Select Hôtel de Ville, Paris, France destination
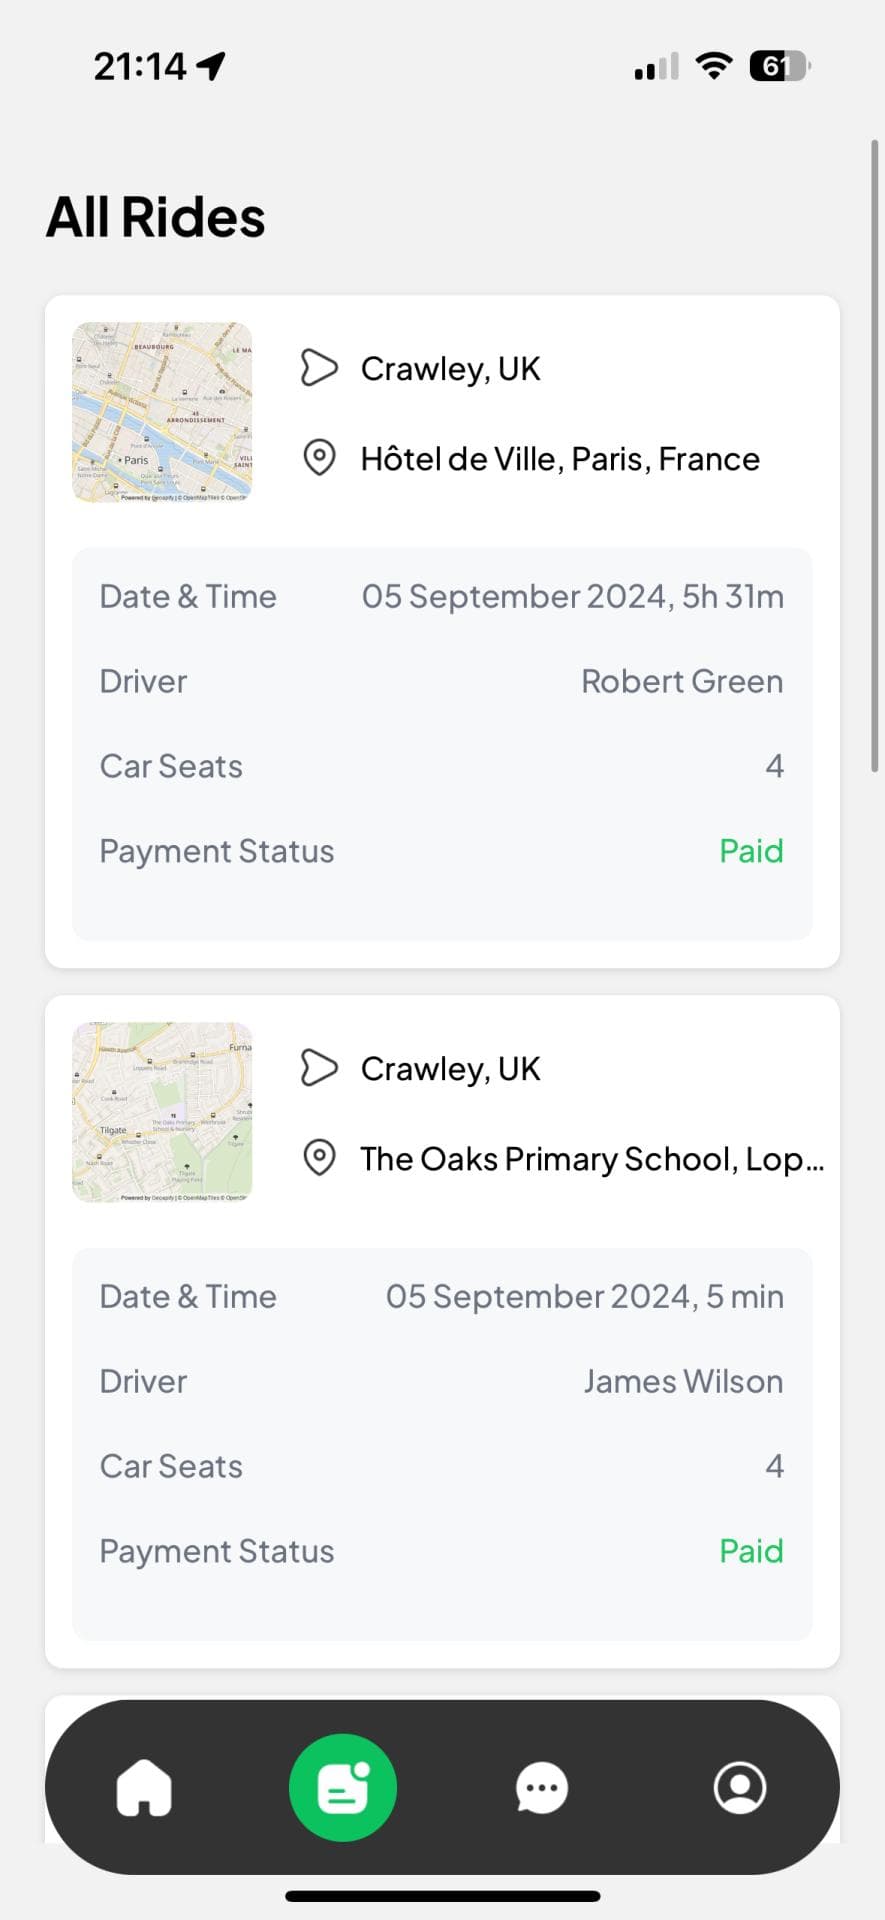885x1920 pixels. tap(560, 459)
